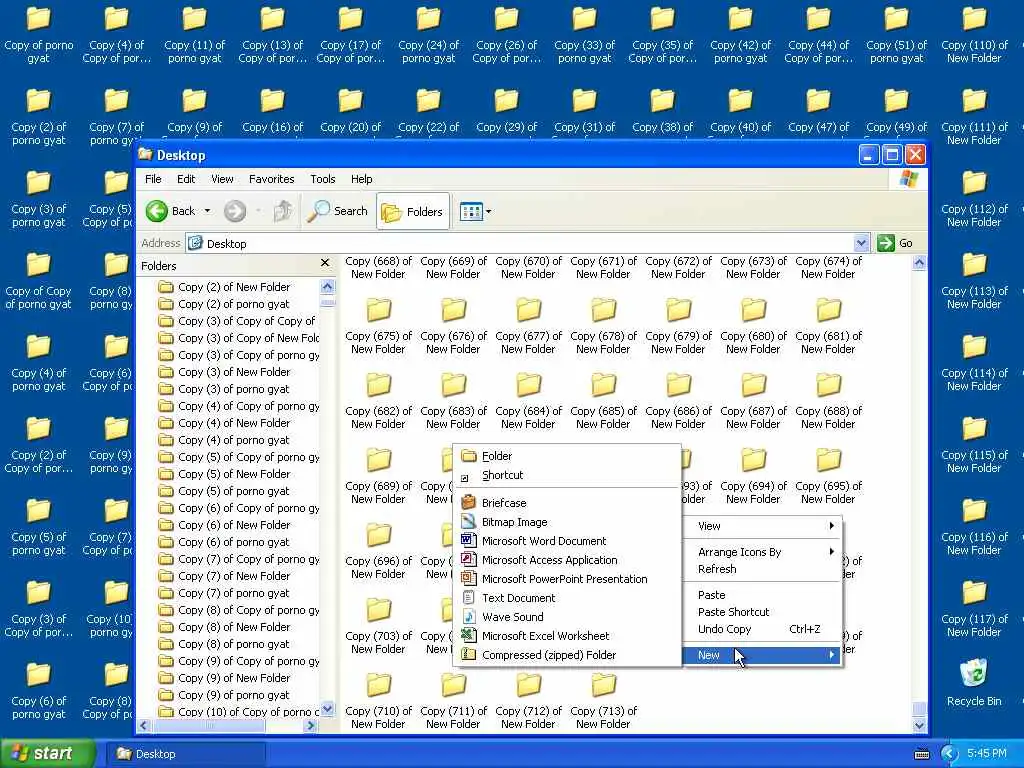Click file list scroll up arrow

[919, 263]
